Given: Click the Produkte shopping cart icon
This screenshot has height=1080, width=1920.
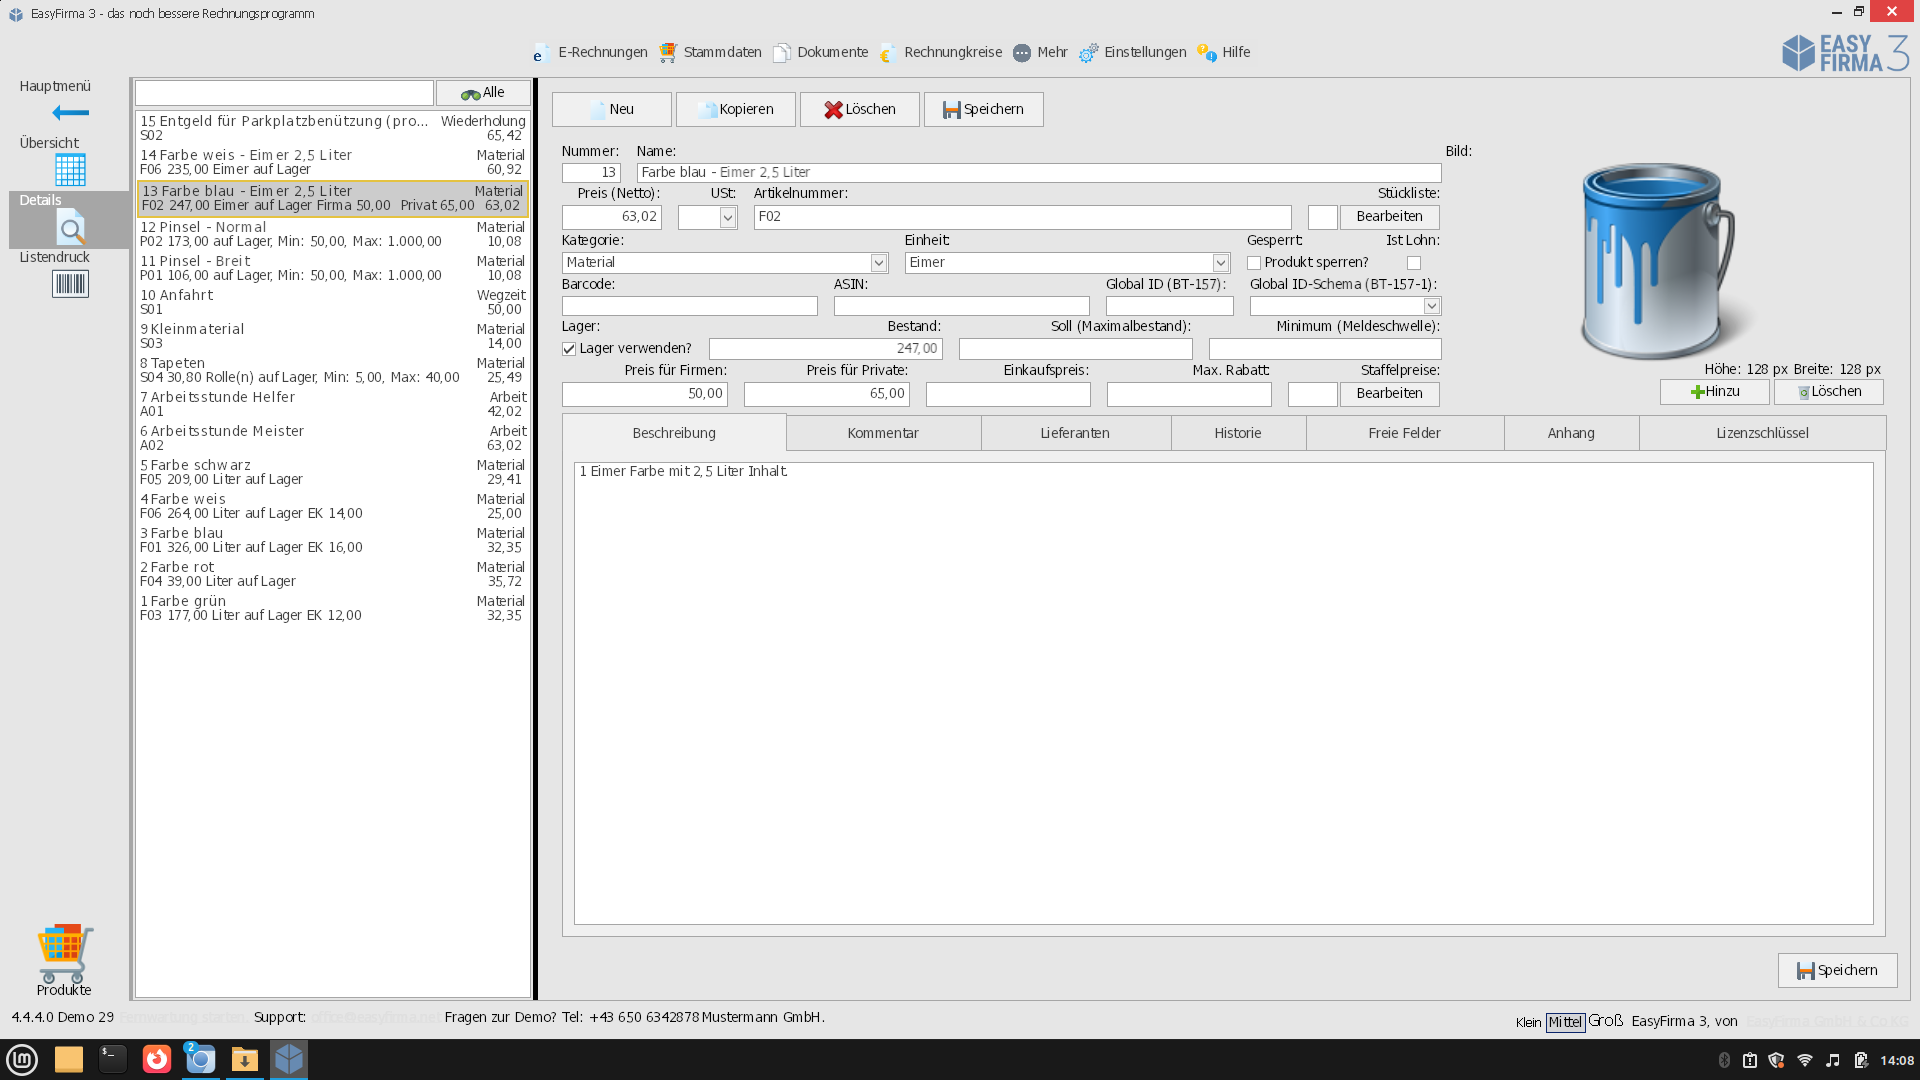Looking at the screenshot, I should click(x=65, y=952).
